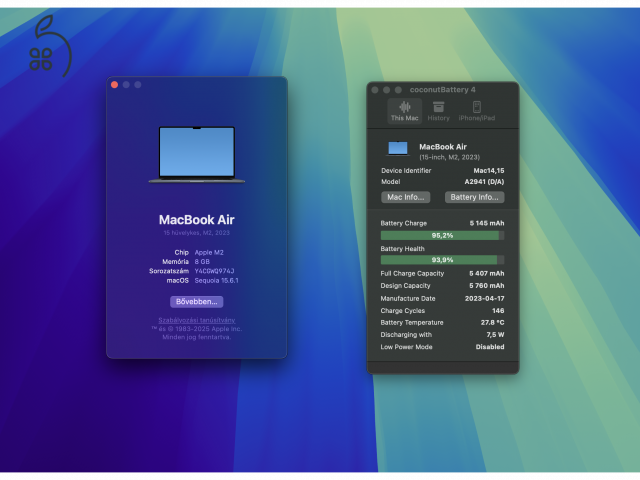Close the About This Mac window
Viewport: 640px width, 480px height.
pyautogui.click(x=114, y=84)
